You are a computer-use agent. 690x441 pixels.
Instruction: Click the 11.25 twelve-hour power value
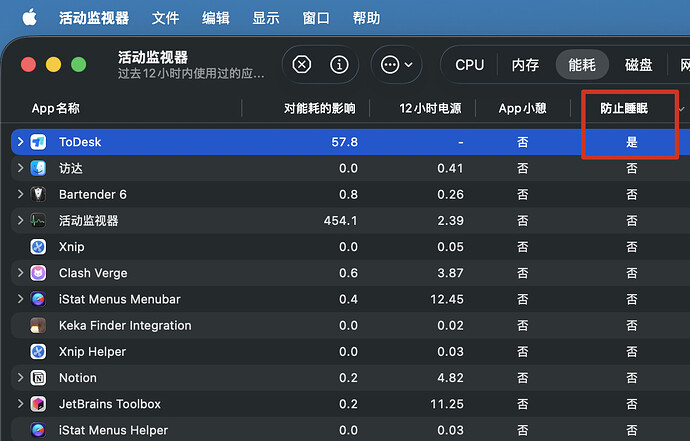coord(447,404)
